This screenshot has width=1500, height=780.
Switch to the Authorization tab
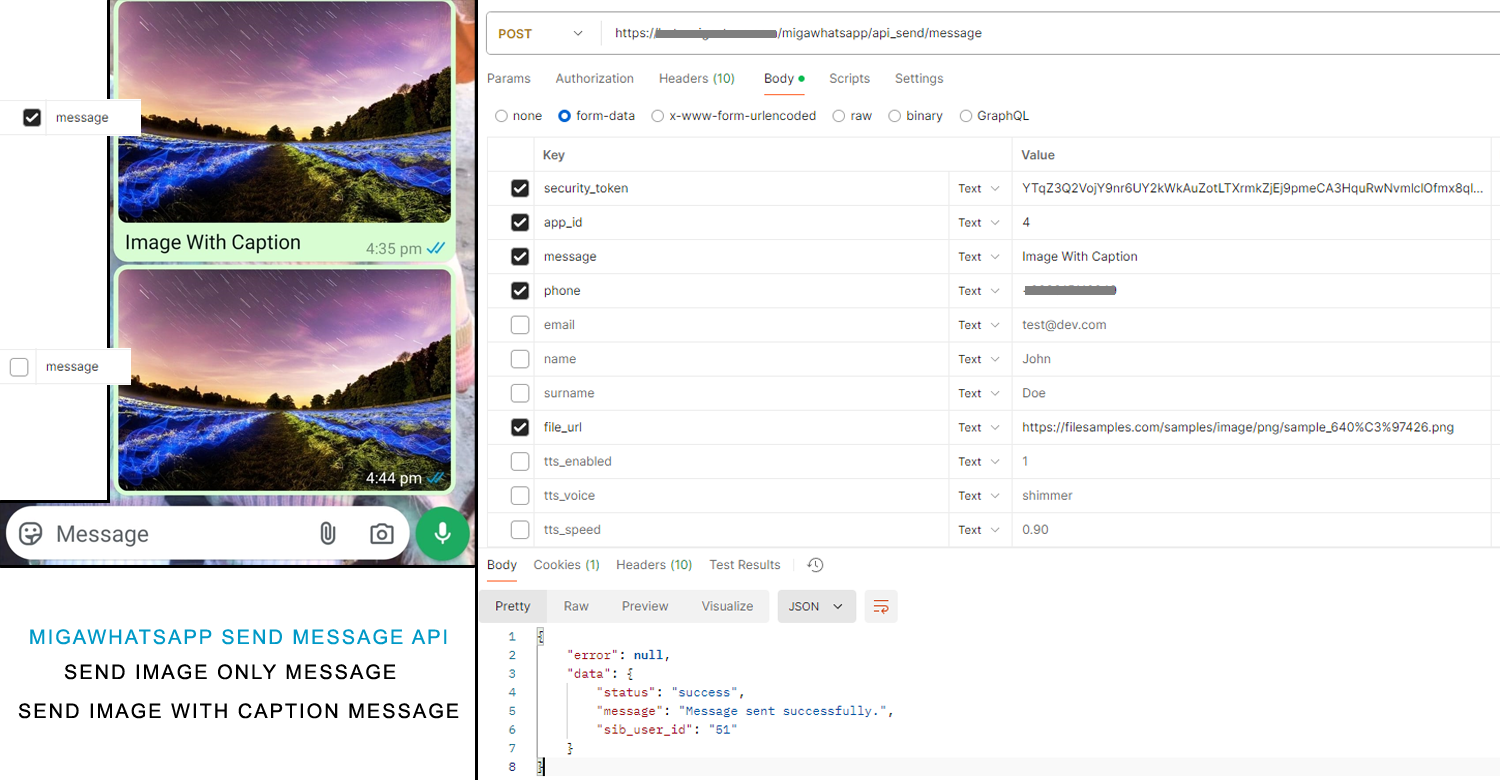point(594,78)
